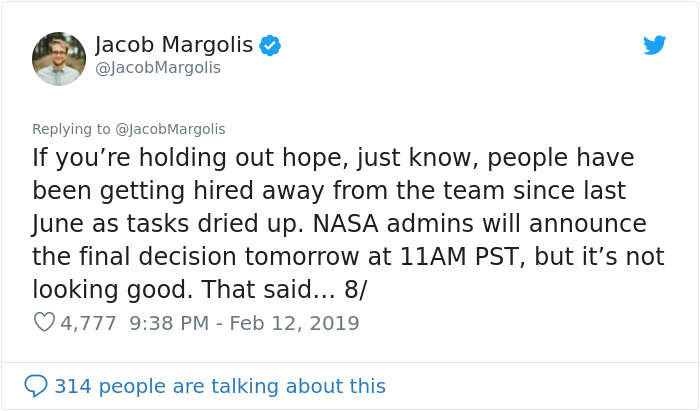Click the blue verified checkmark badge
700x411 pixels.
pyautogui.click(x=269, y=45)
